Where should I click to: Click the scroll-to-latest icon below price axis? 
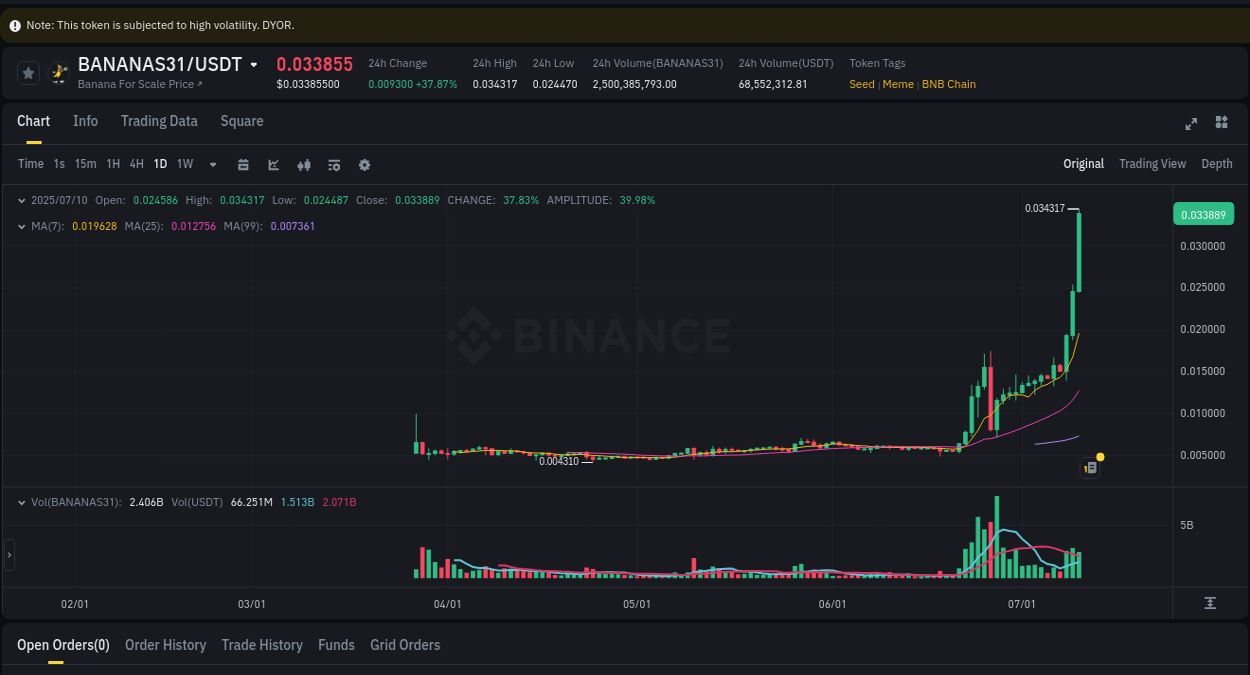1209,604
